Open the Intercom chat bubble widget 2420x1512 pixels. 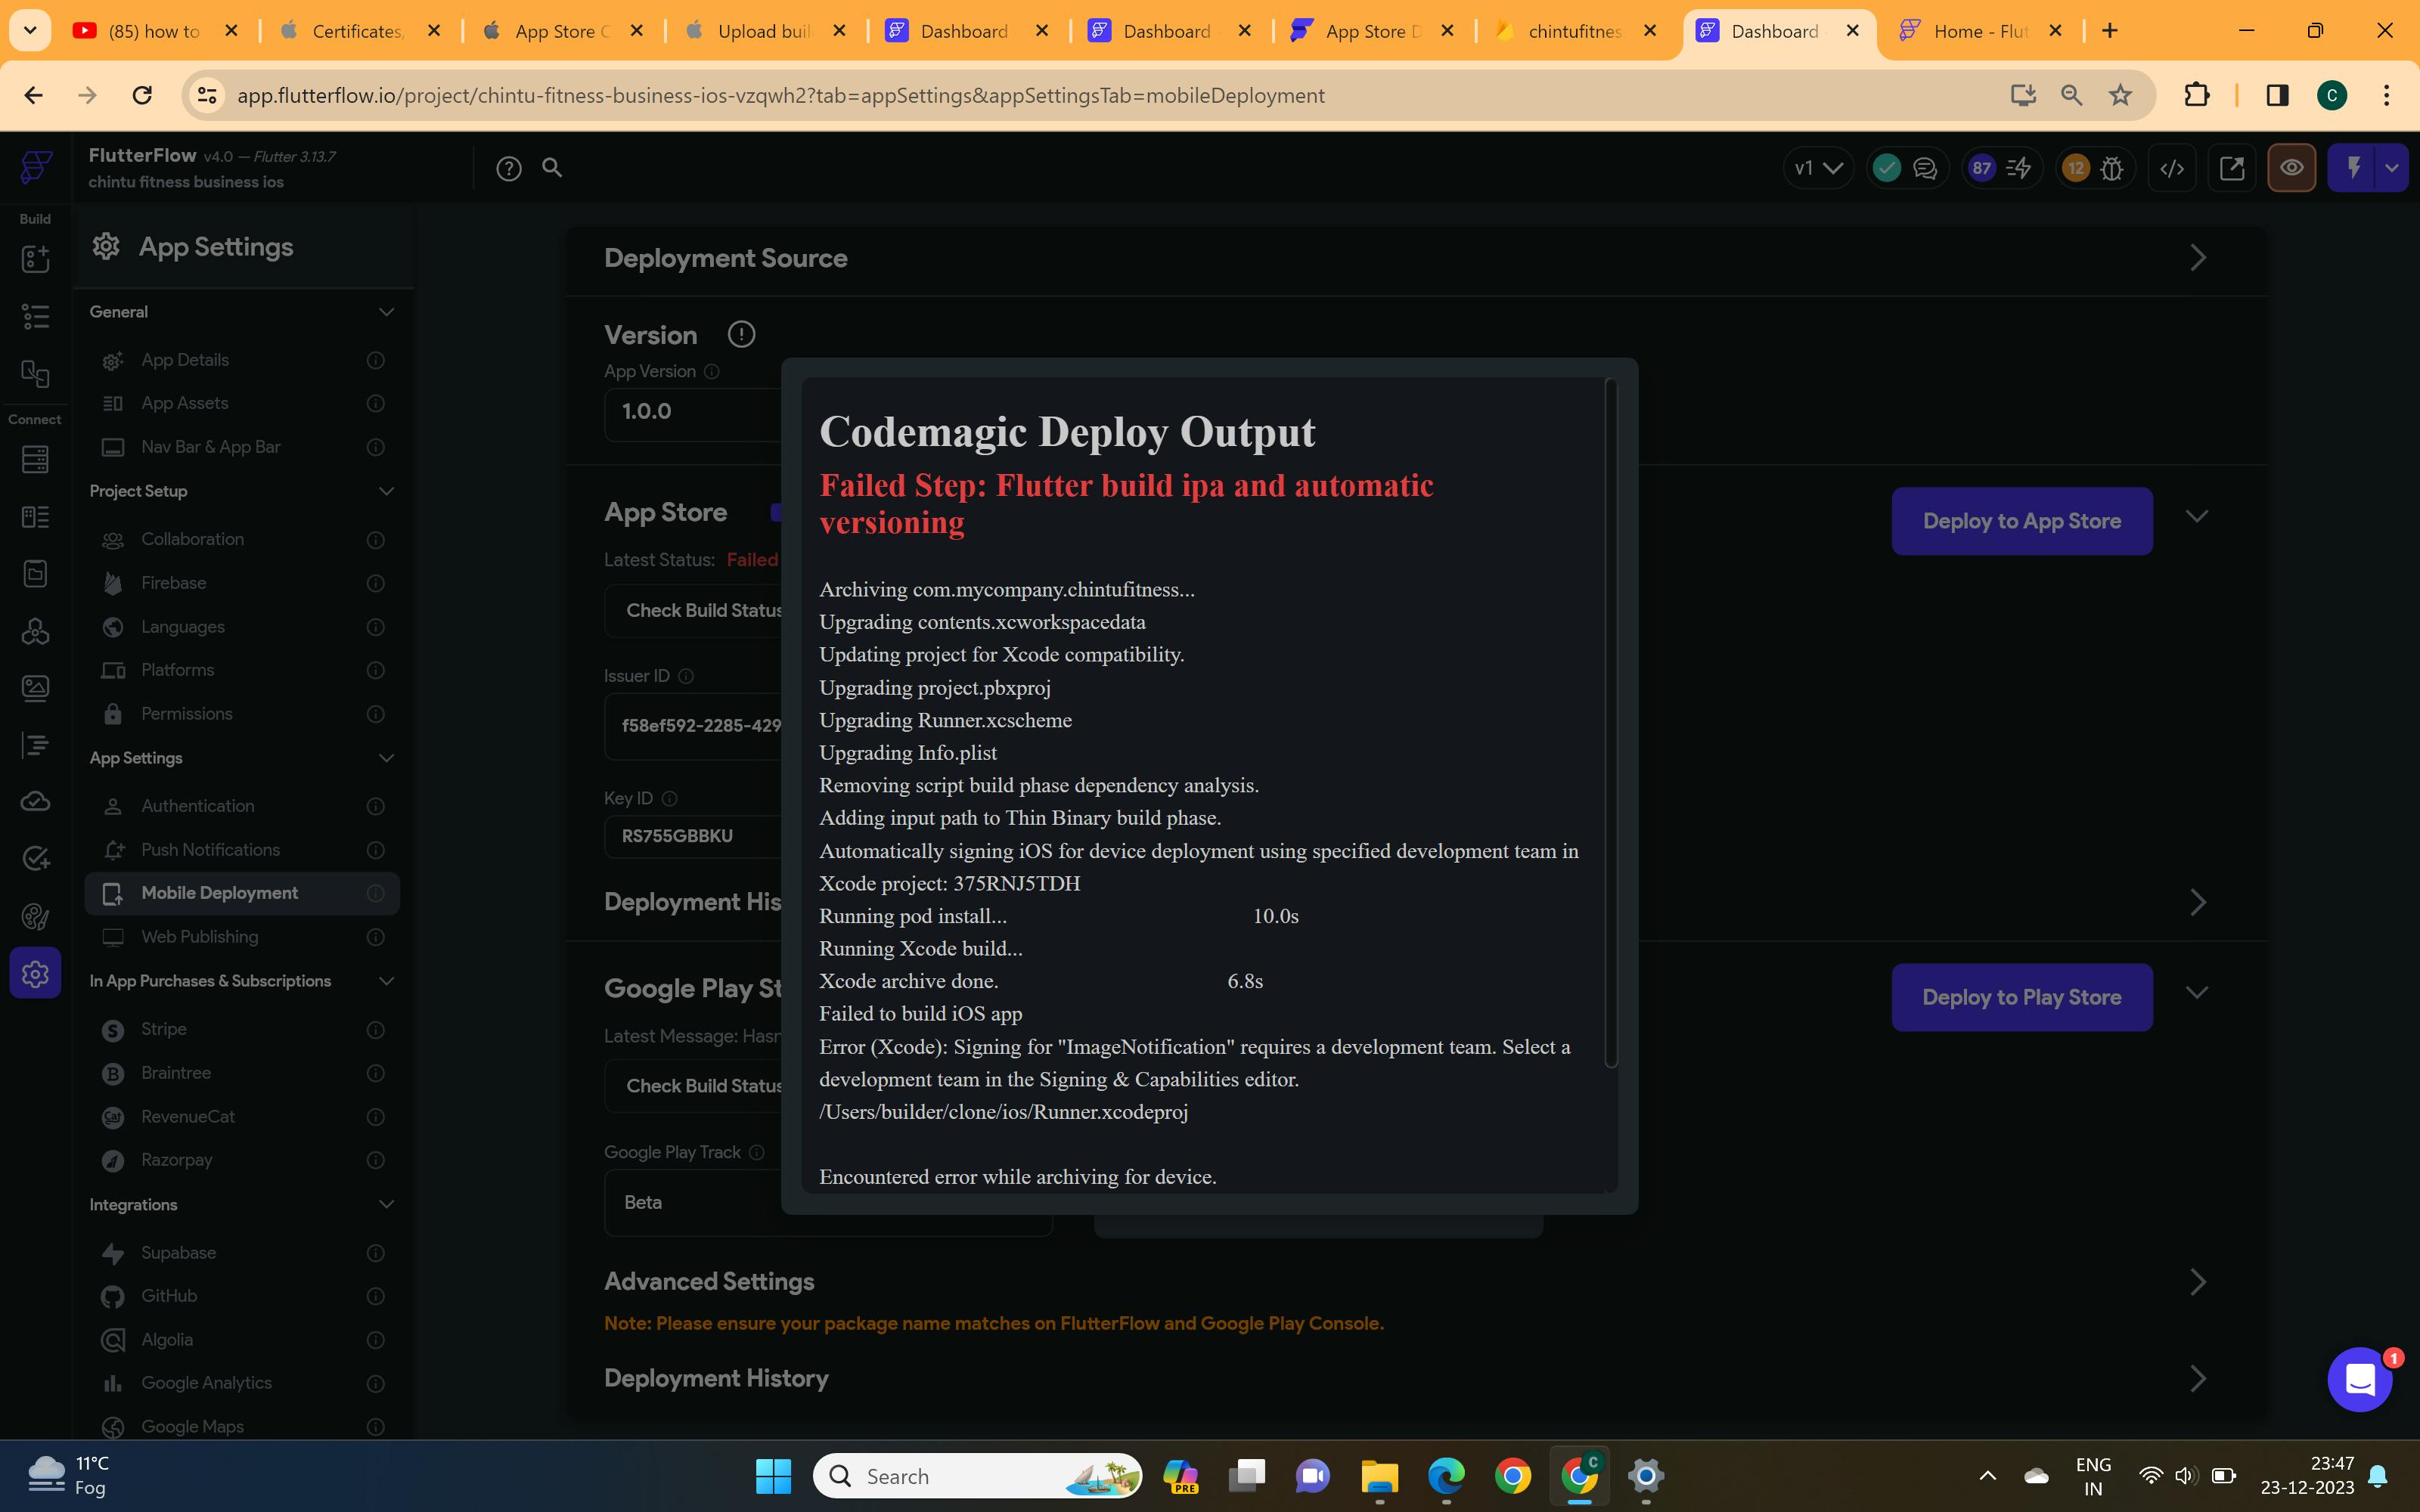coord(2359,1380)
